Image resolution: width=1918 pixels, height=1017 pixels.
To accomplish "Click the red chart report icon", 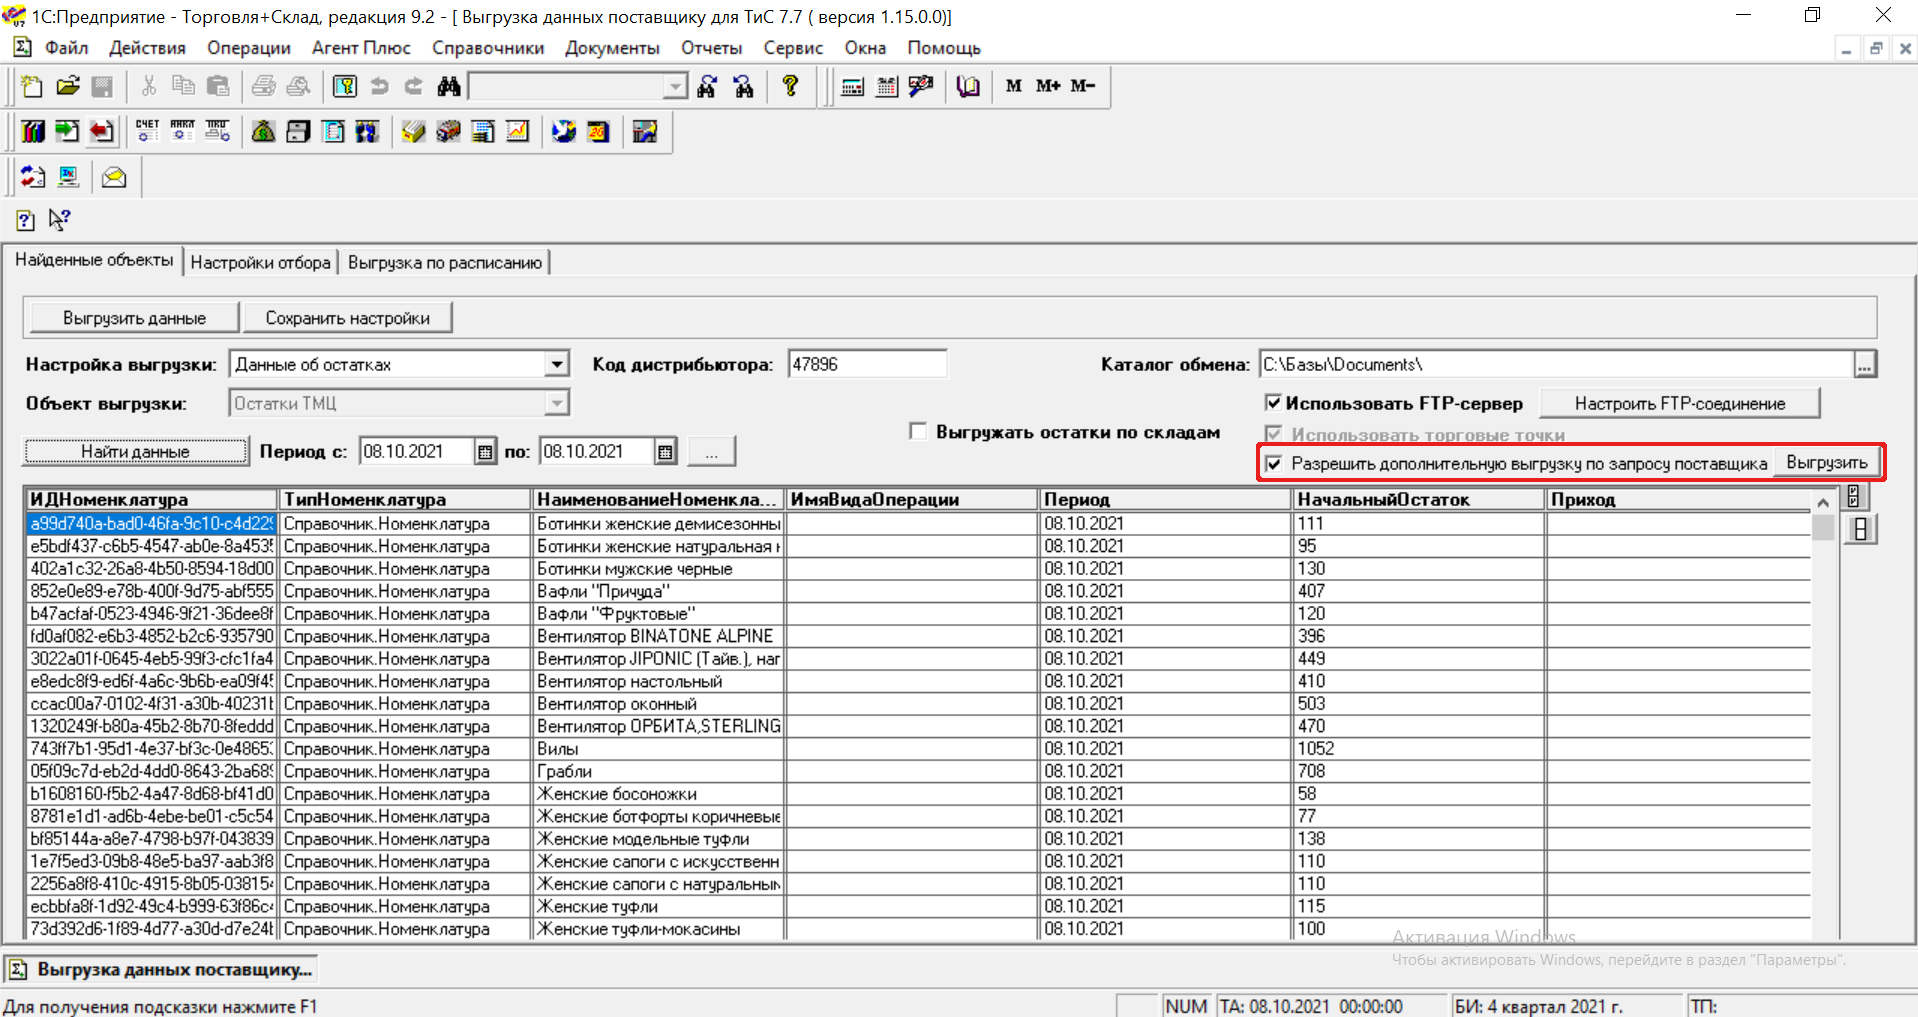I will coord(517,132).
